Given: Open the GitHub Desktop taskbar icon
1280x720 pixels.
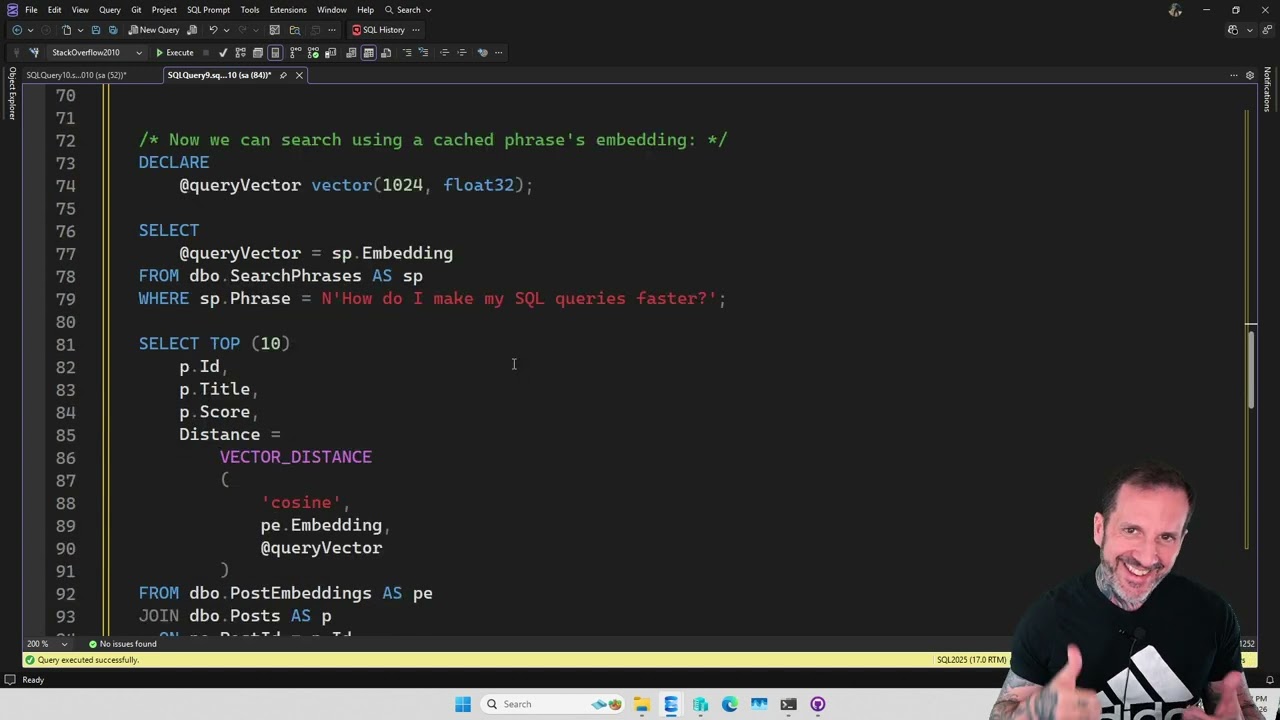Looking at the screenshot, I should tap(818, 704).
